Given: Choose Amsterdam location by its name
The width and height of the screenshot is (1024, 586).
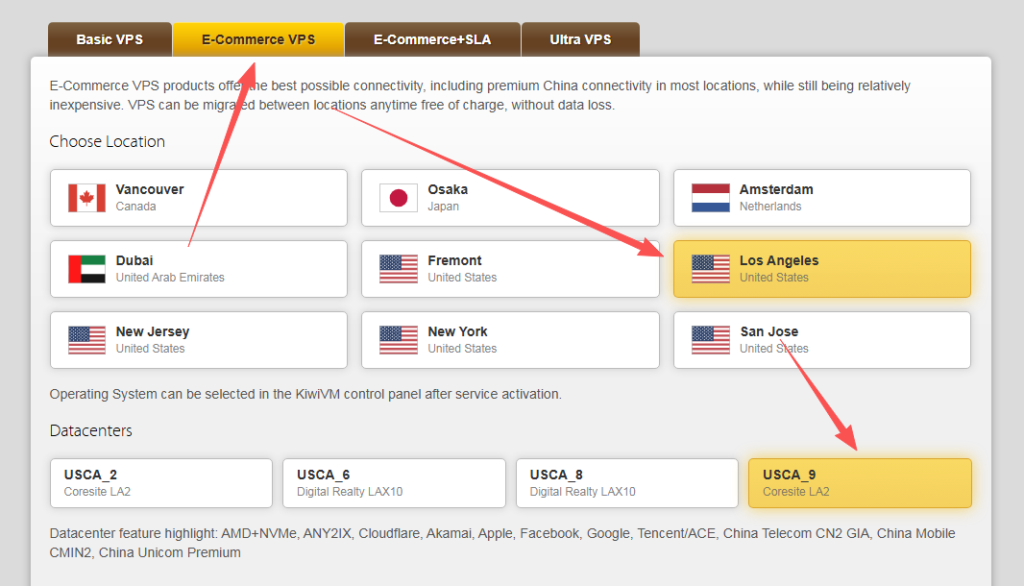Looking at the screenshot, I should (x=776, y=189).
